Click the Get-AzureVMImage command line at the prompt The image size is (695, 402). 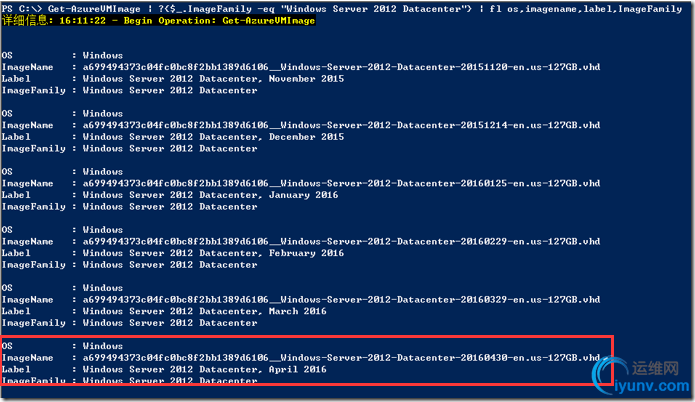(x=342, y=8)
